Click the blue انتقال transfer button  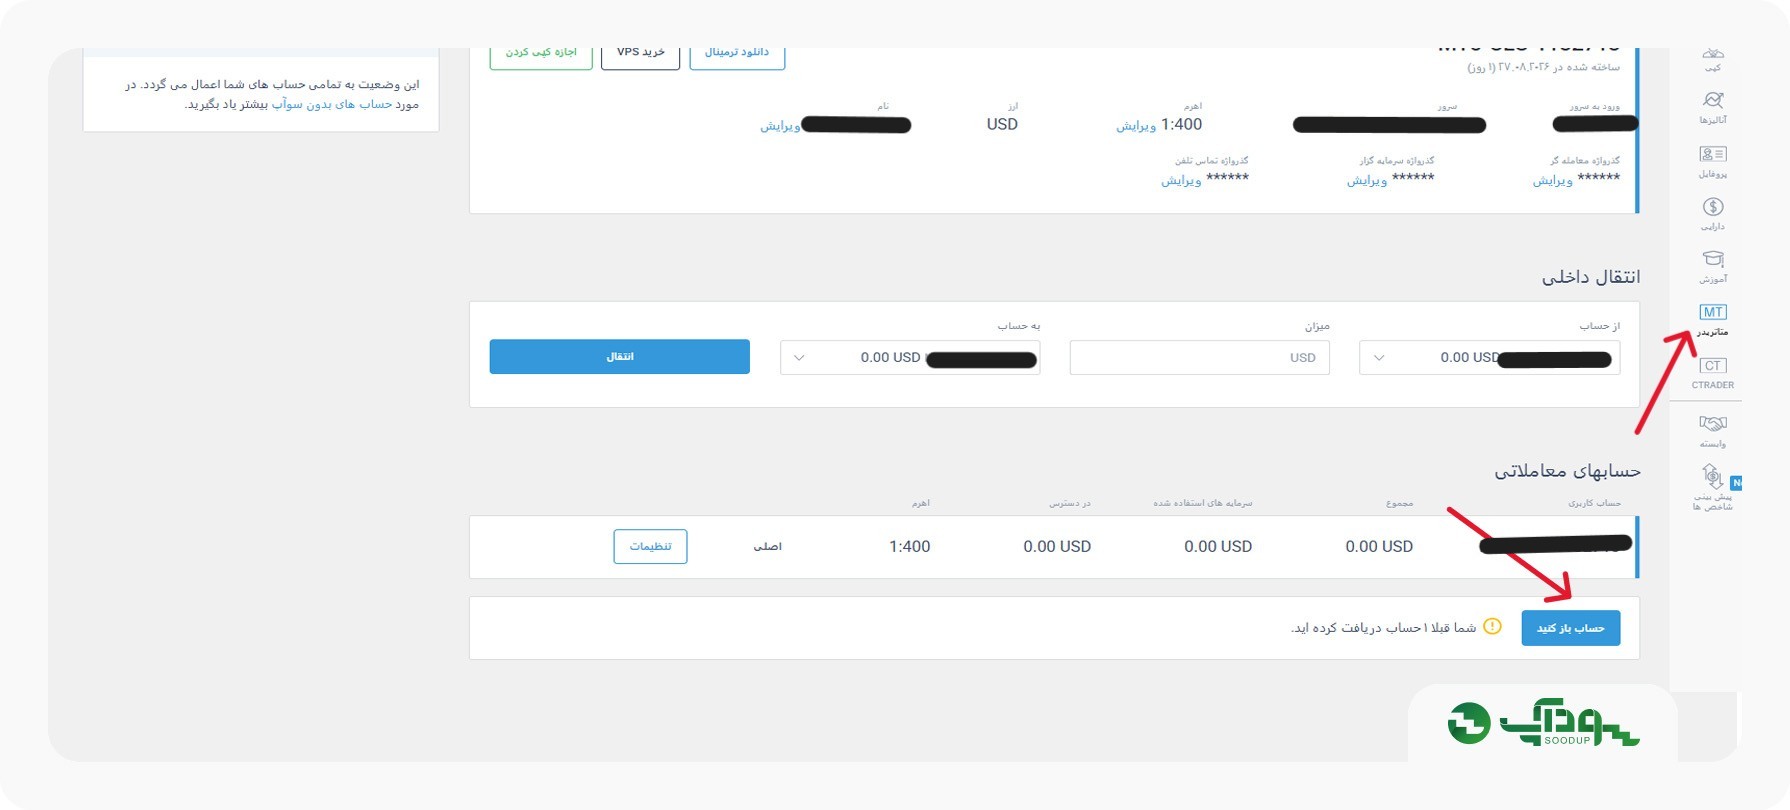point(620,357)
